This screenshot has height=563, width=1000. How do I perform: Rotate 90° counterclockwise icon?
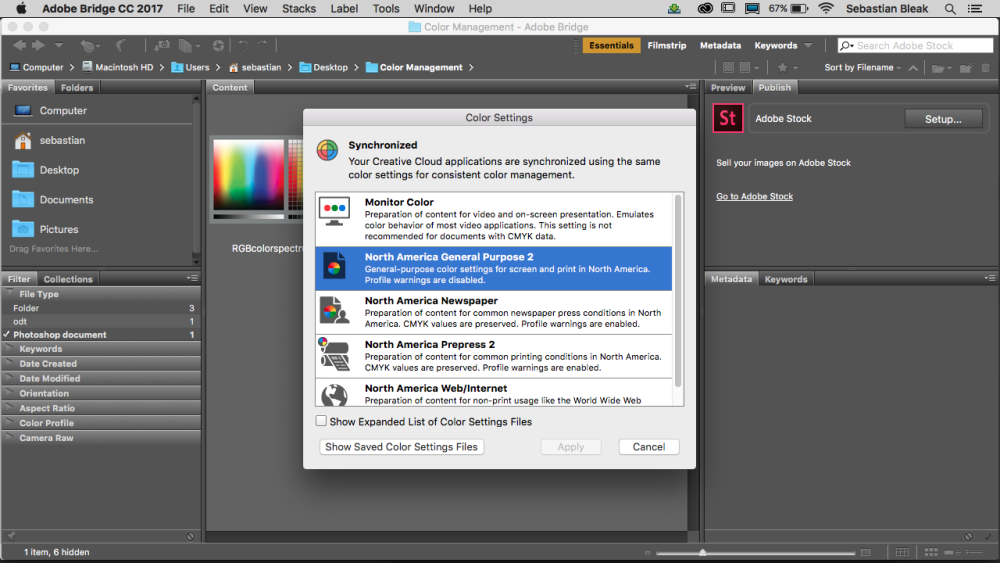243,45
